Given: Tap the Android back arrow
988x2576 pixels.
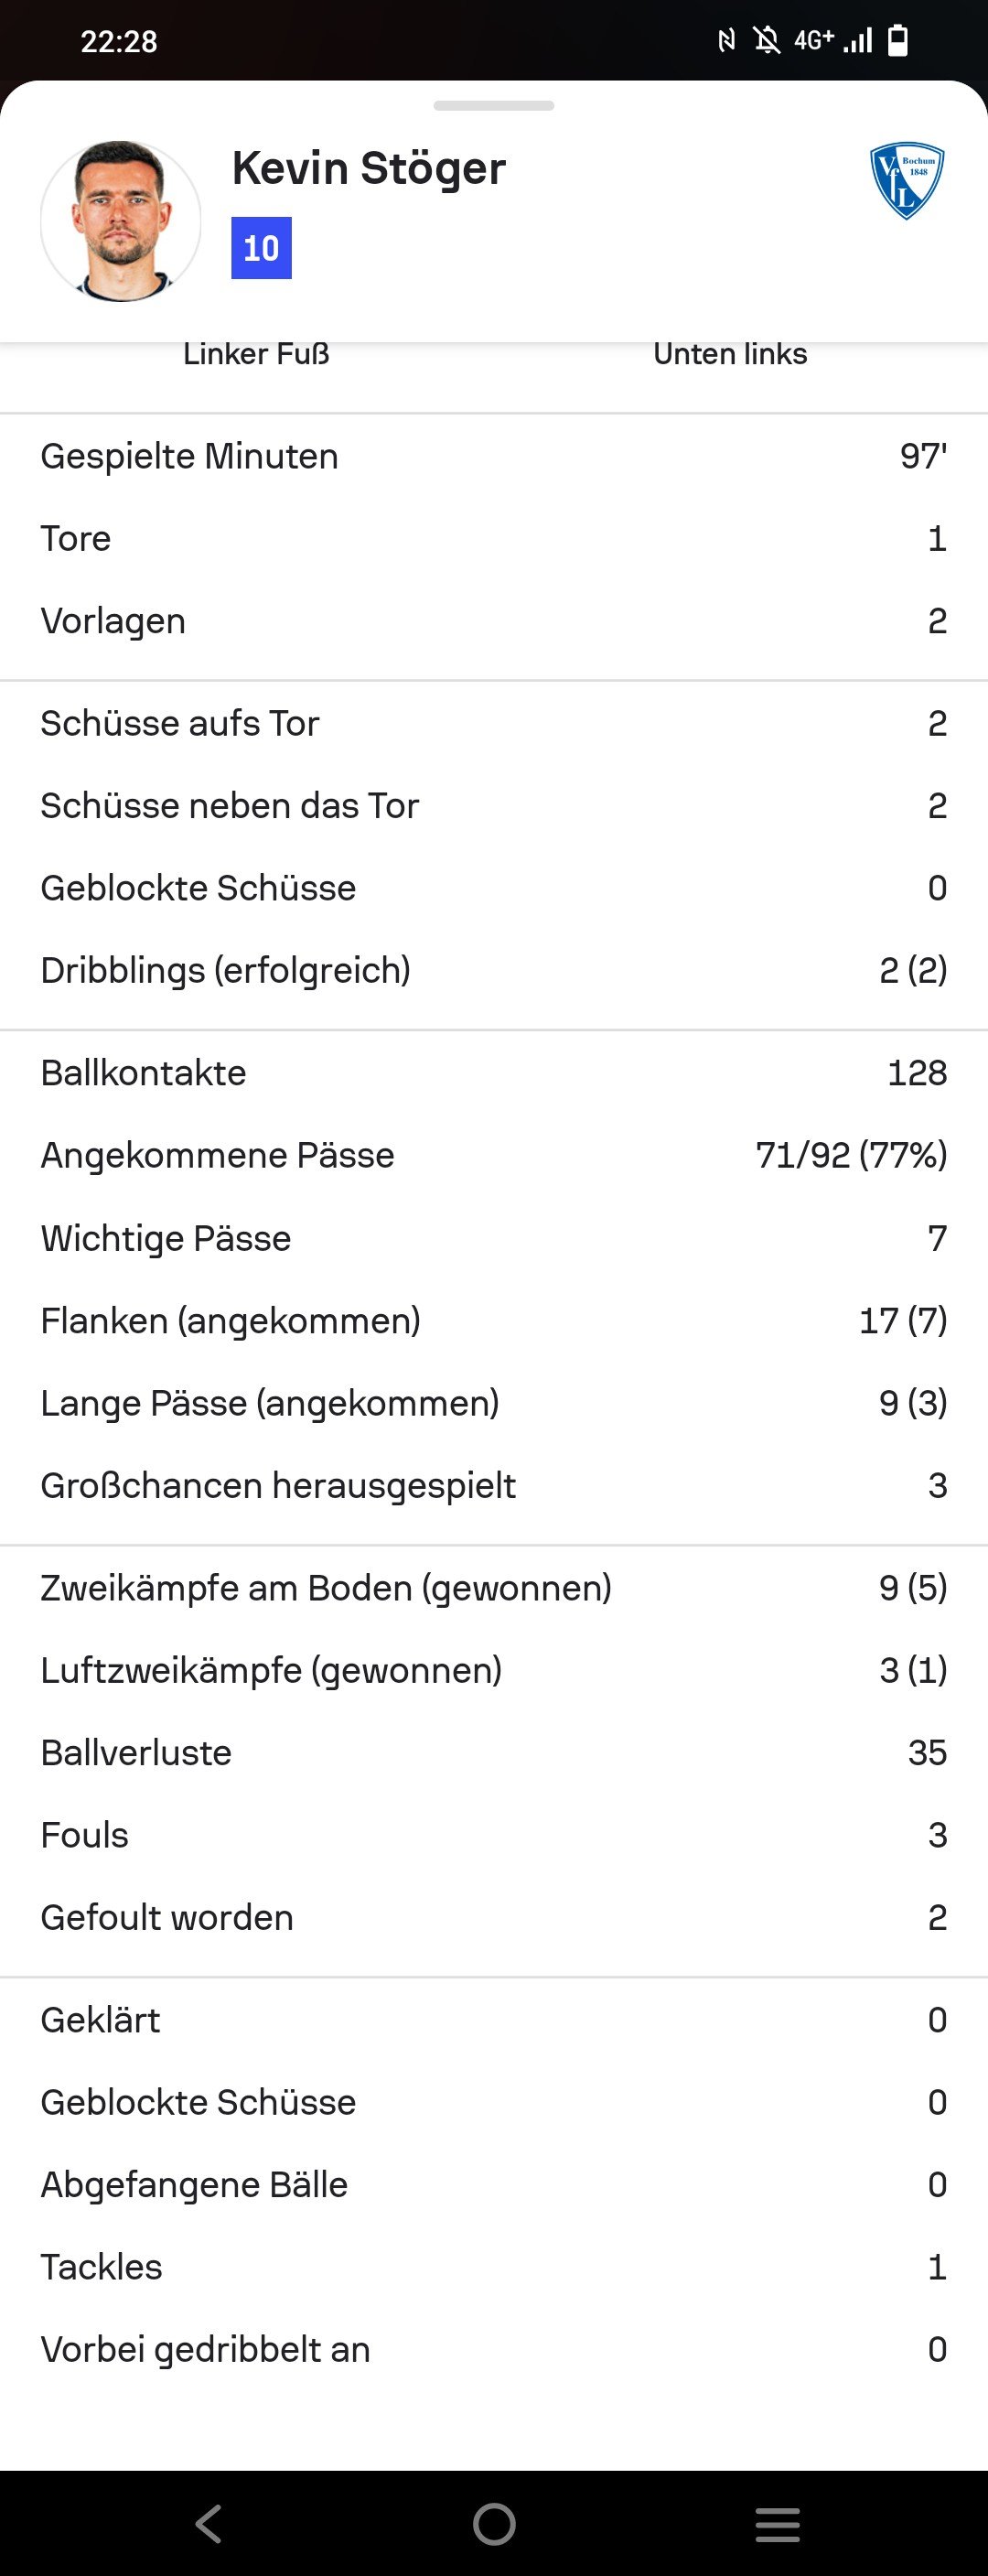Looking at the screenshot, I should click(x=208, y=2523).
